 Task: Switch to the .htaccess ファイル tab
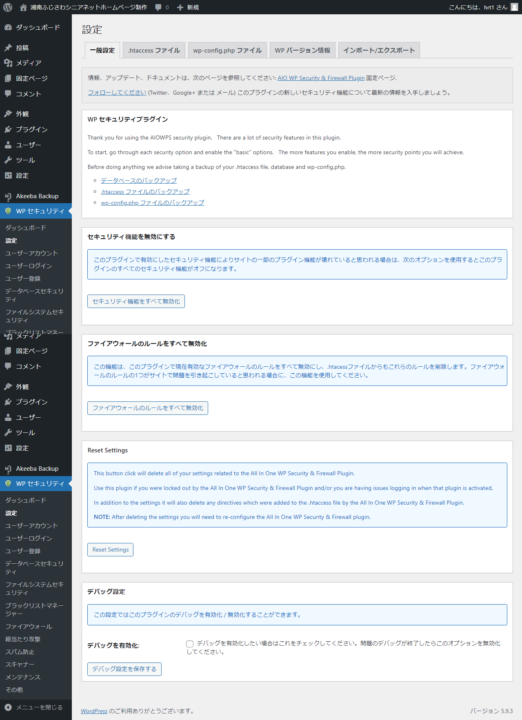click(154, 50)
